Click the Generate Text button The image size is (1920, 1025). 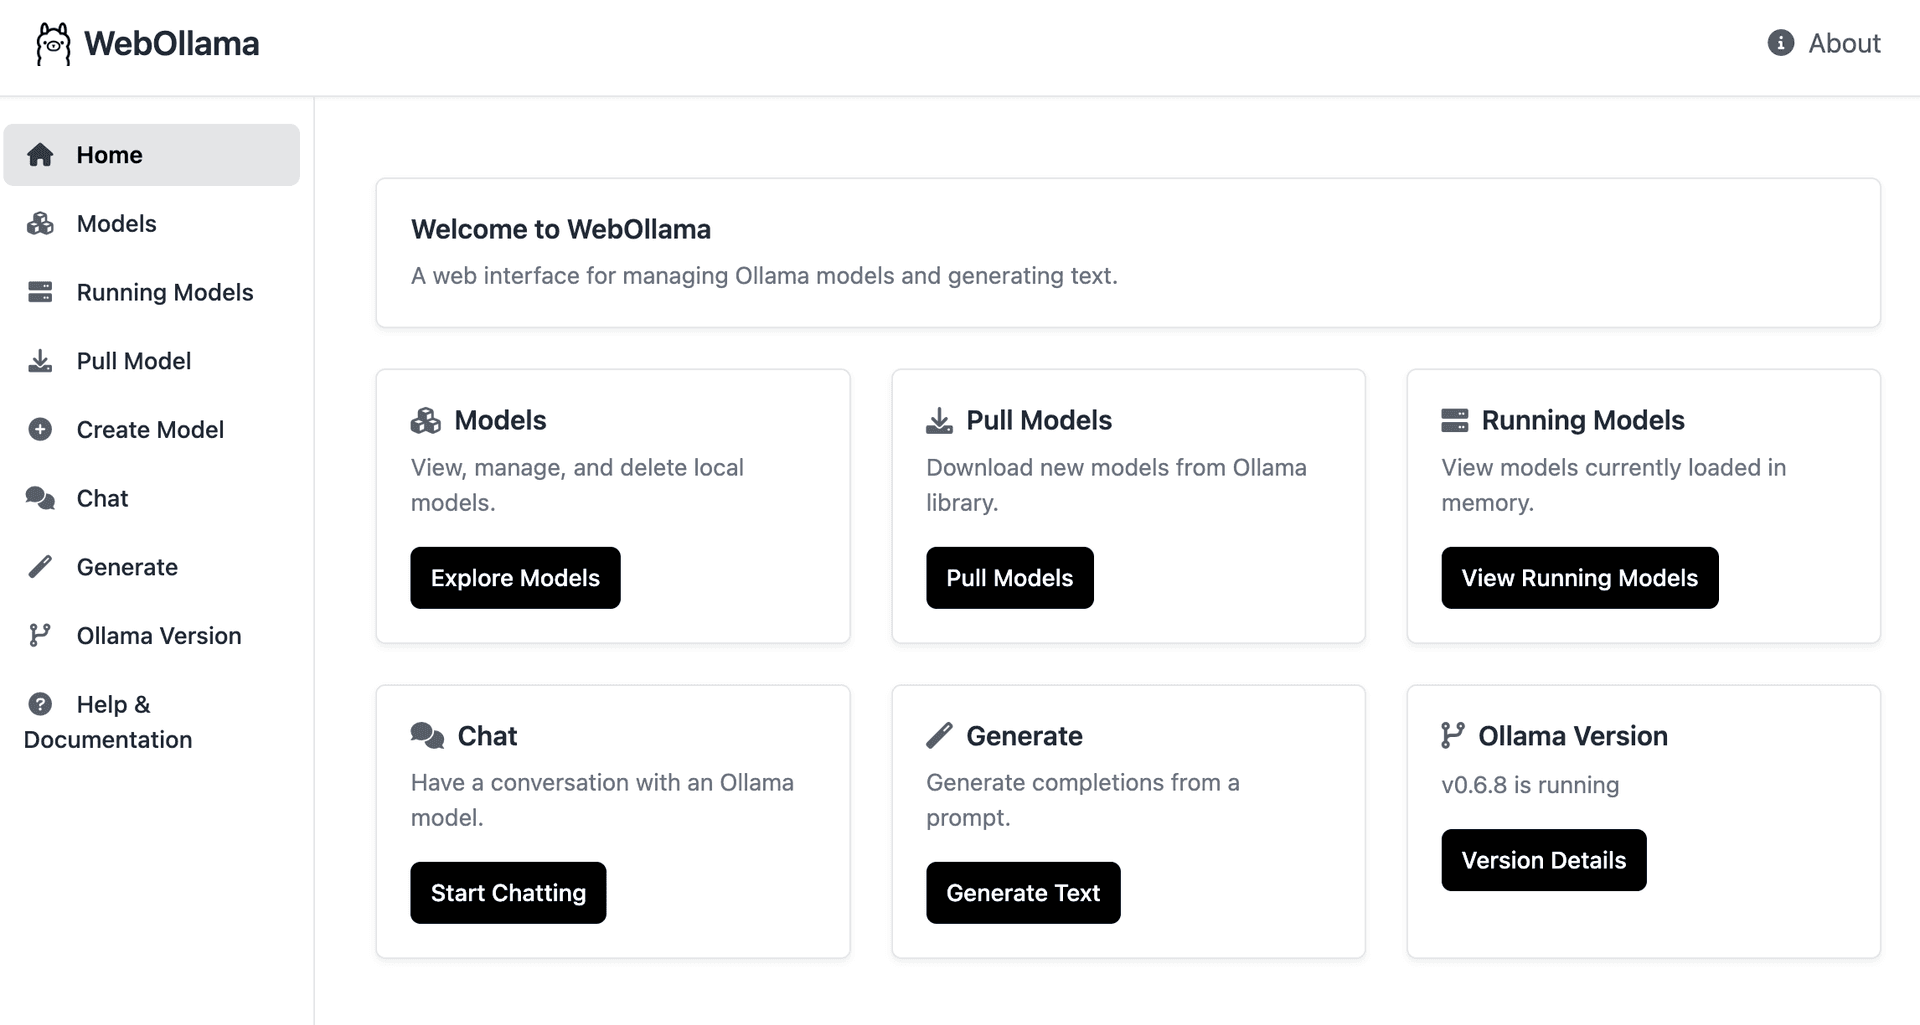pyautogui.click(x=1023, y=893)
